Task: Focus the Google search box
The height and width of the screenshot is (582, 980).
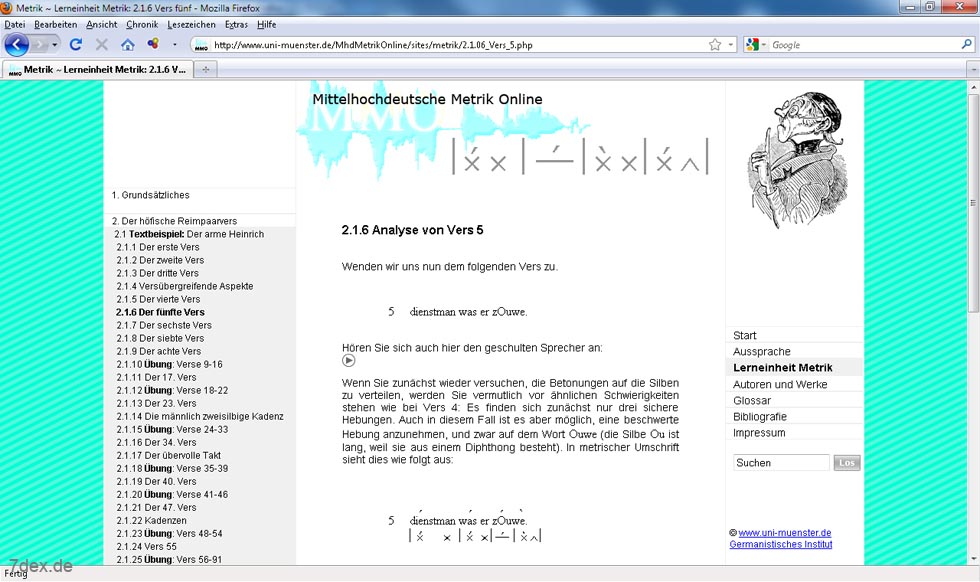Action: 864,45
